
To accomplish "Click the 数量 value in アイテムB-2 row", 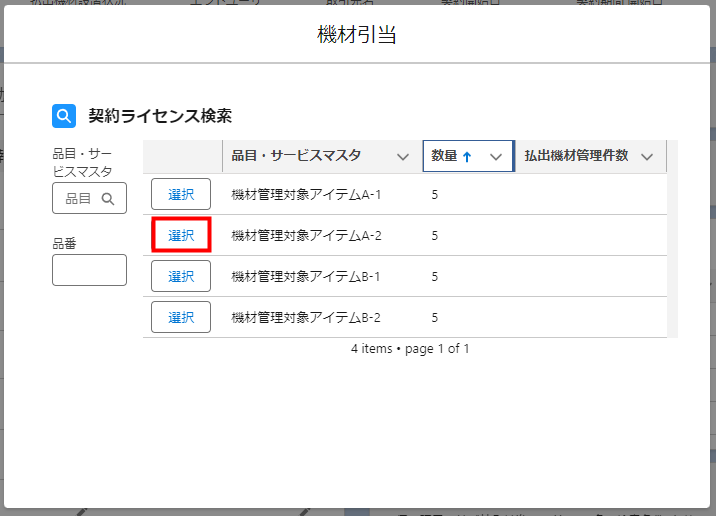I will (435, 317).
